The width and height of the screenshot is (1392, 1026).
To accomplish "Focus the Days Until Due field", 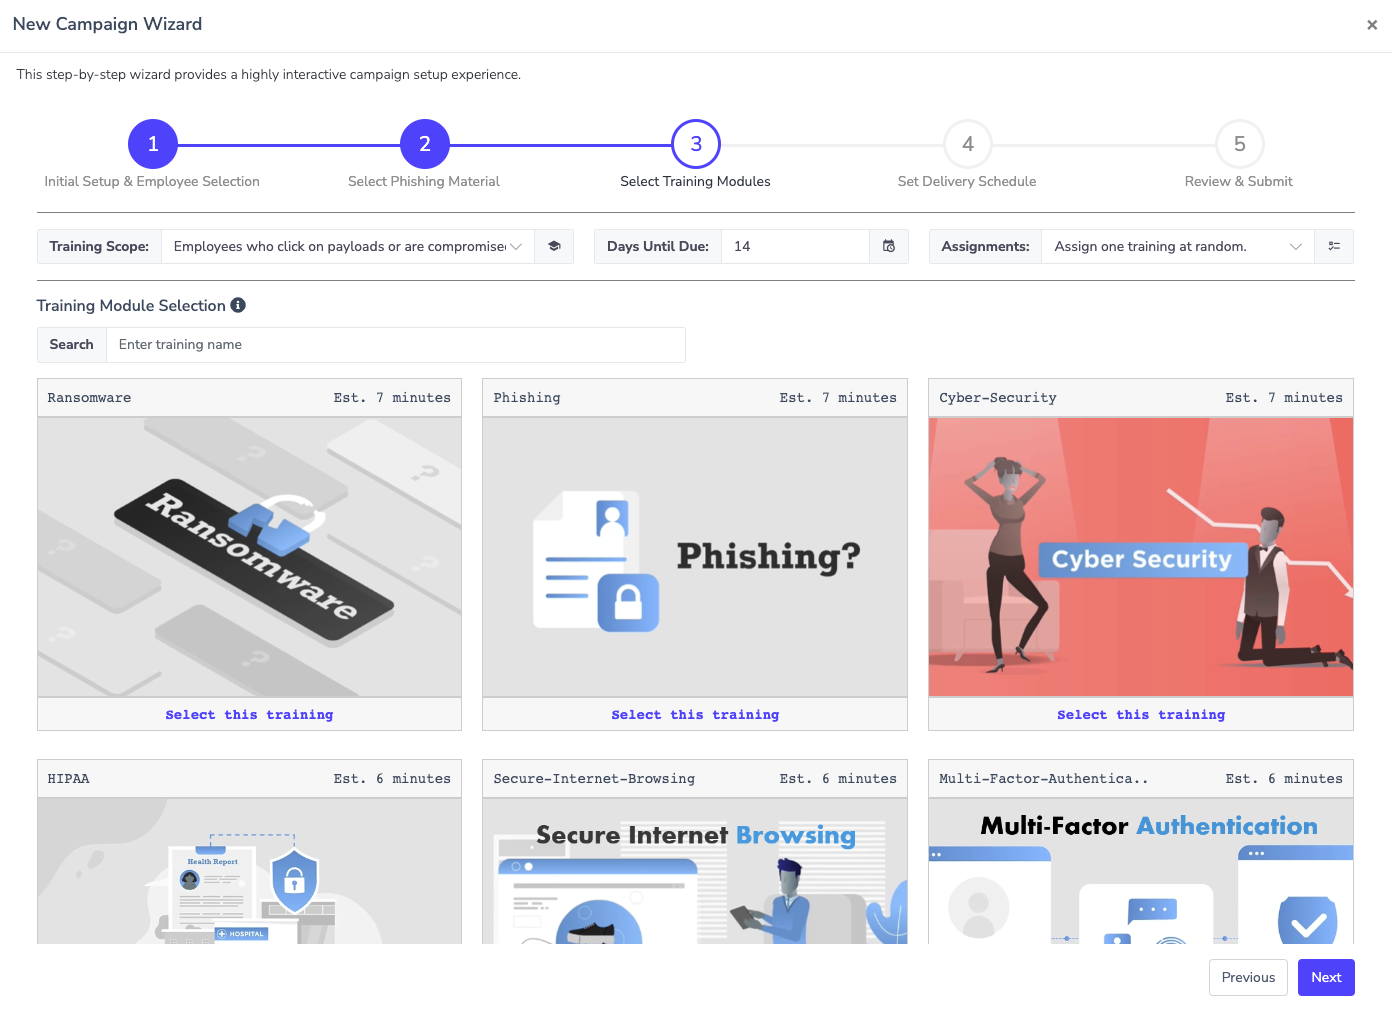I will coord(795,247).
